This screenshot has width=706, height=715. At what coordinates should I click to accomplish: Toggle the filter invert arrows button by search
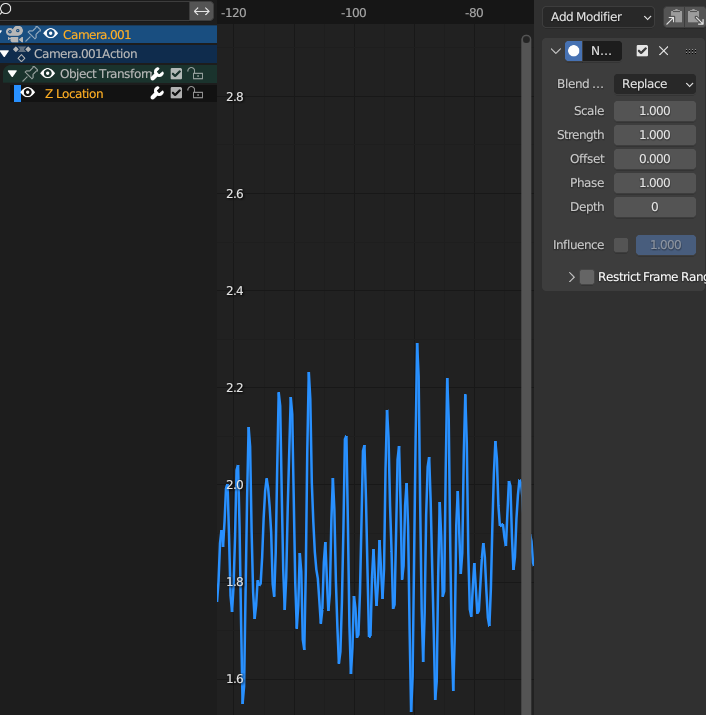click(x=202, y=11)
